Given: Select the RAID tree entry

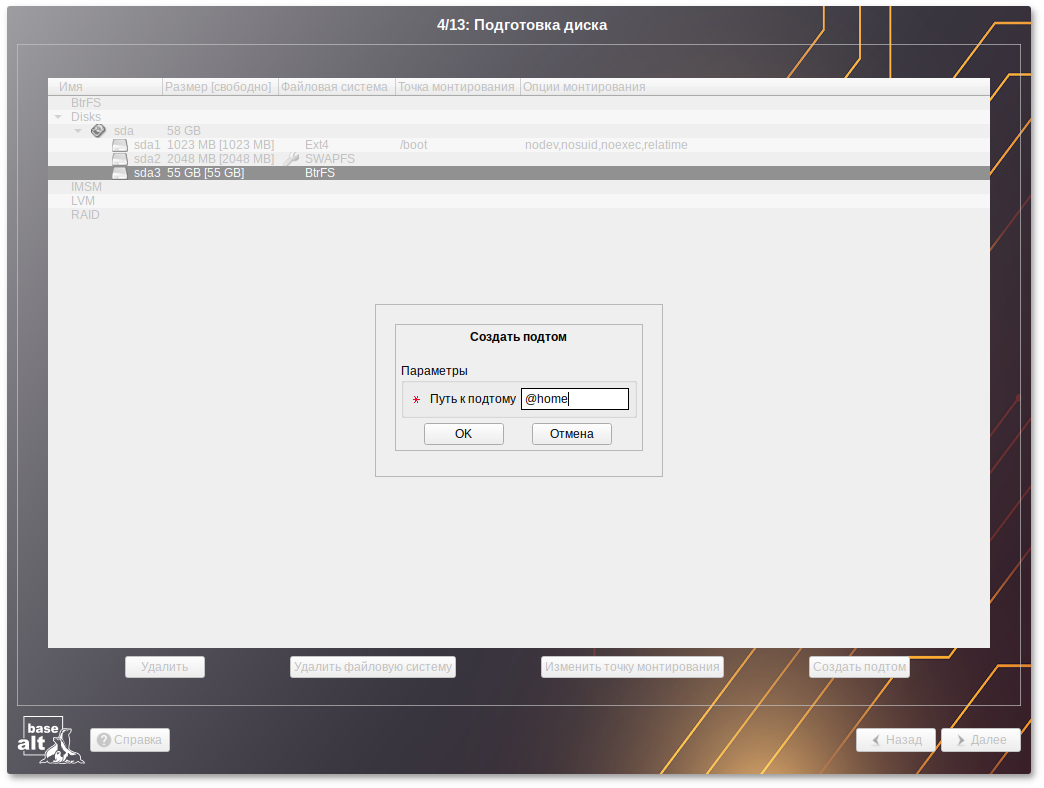Looking at the screenshot, I should click(85, 215).
